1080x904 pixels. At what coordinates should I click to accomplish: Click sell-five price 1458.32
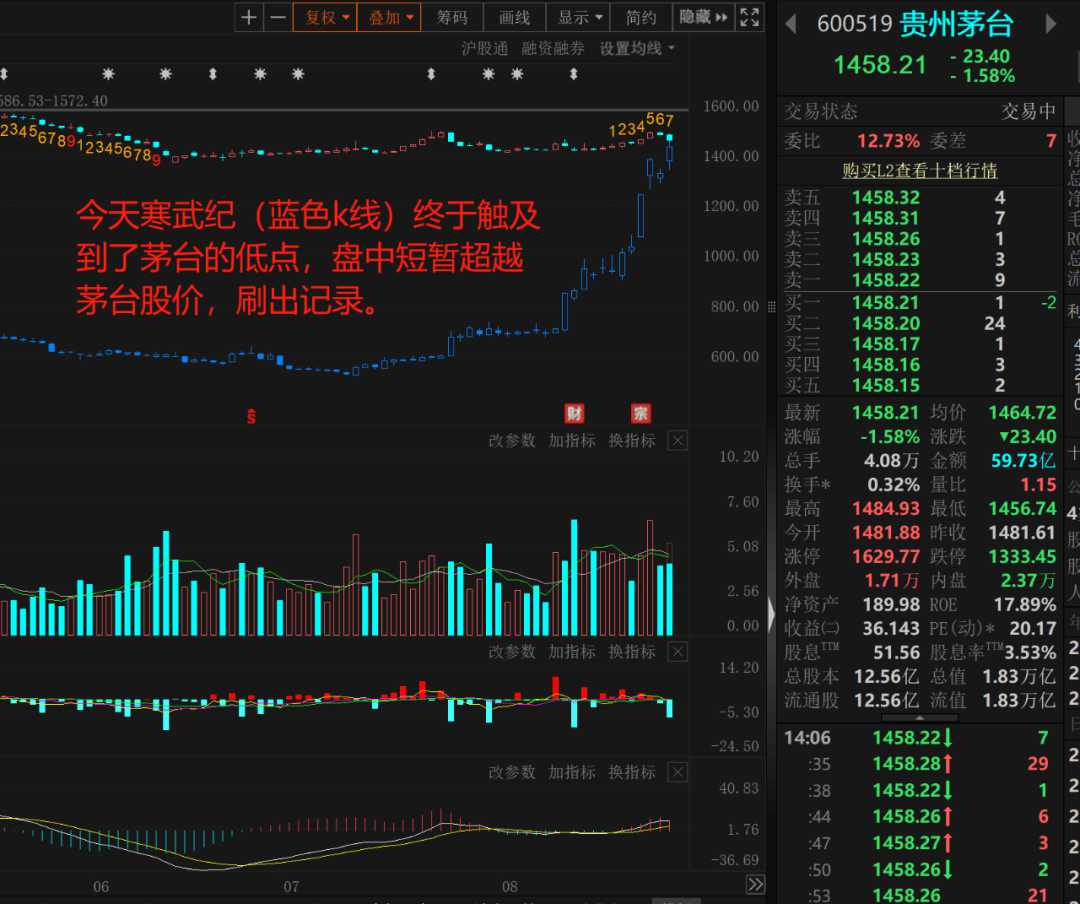[x=886, y=198]
